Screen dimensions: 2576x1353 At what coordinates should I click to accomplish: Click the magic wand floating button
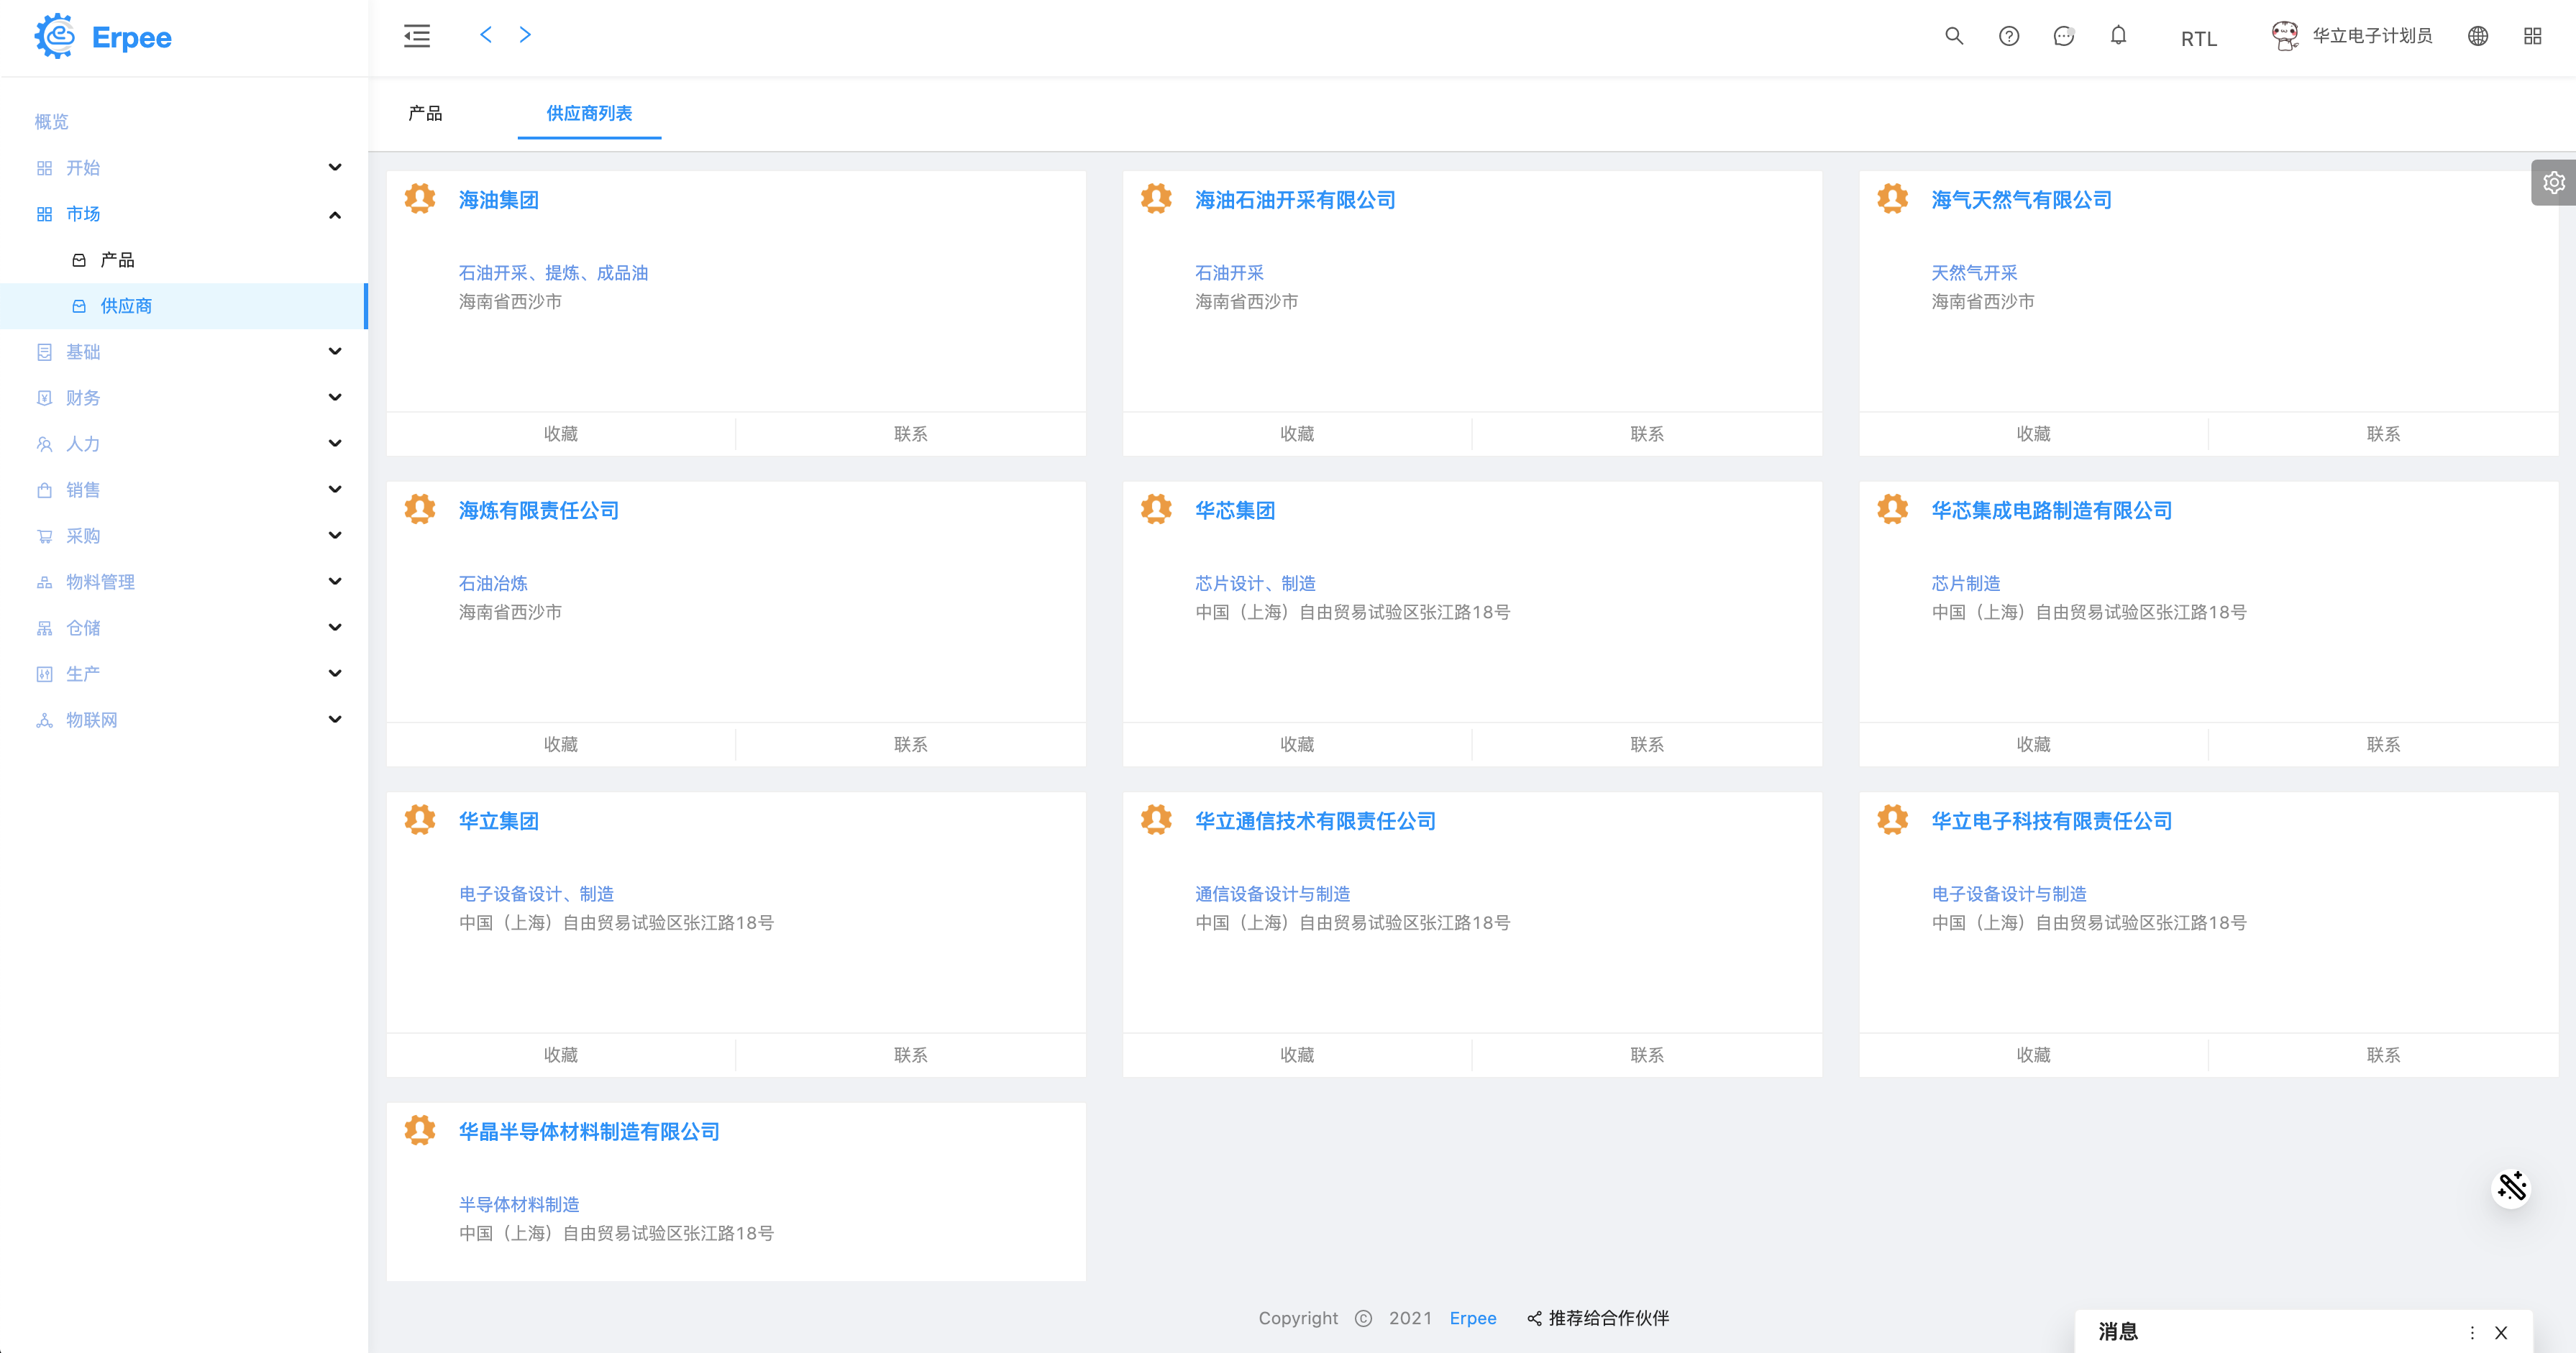(x=2511, y=1187)
